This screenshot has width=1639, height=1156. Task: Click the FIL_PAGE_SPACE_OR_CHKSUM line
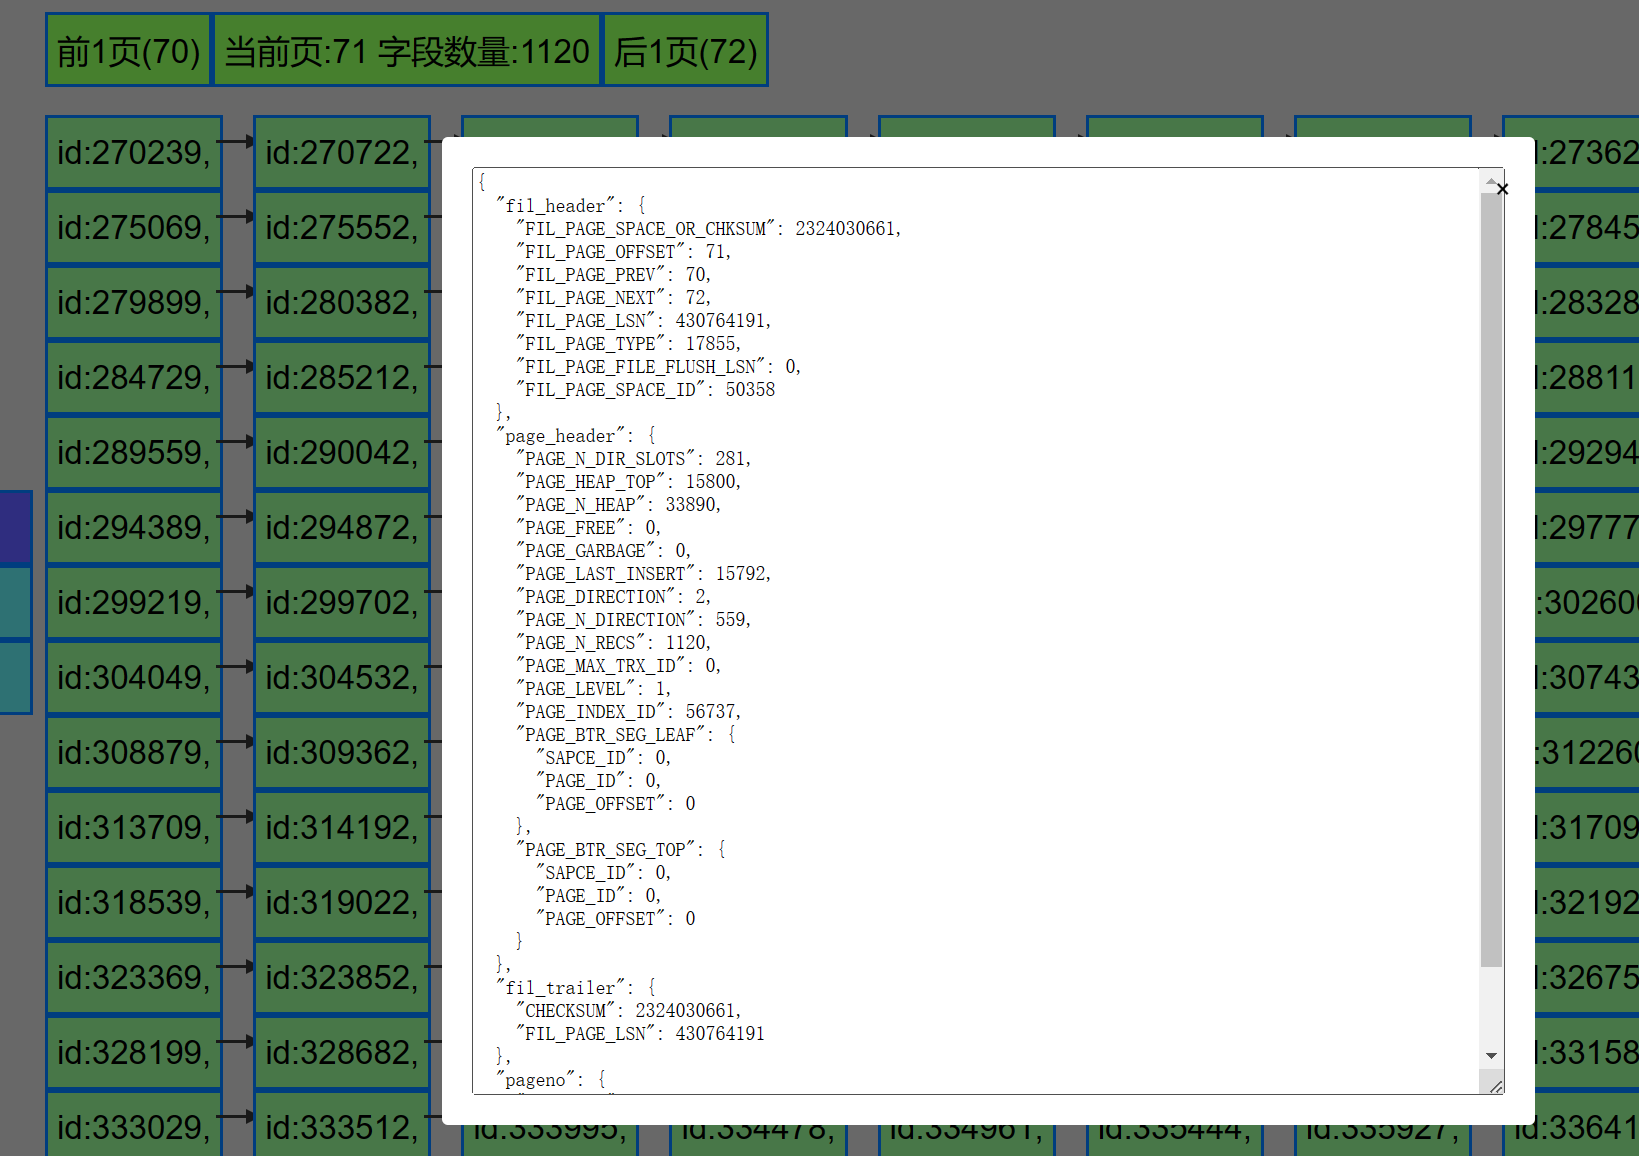click(x=708, y=229)
